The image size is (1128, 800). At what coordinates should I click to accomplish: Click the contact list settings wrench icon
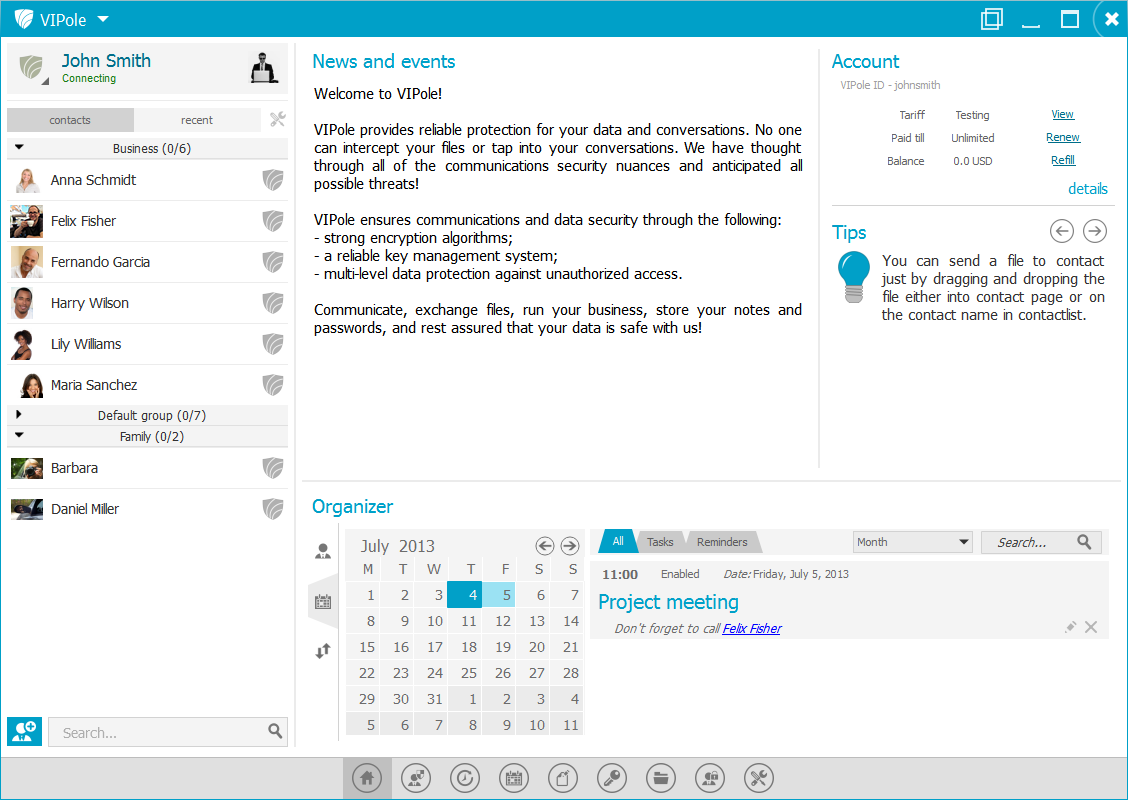tap(278, 120)
